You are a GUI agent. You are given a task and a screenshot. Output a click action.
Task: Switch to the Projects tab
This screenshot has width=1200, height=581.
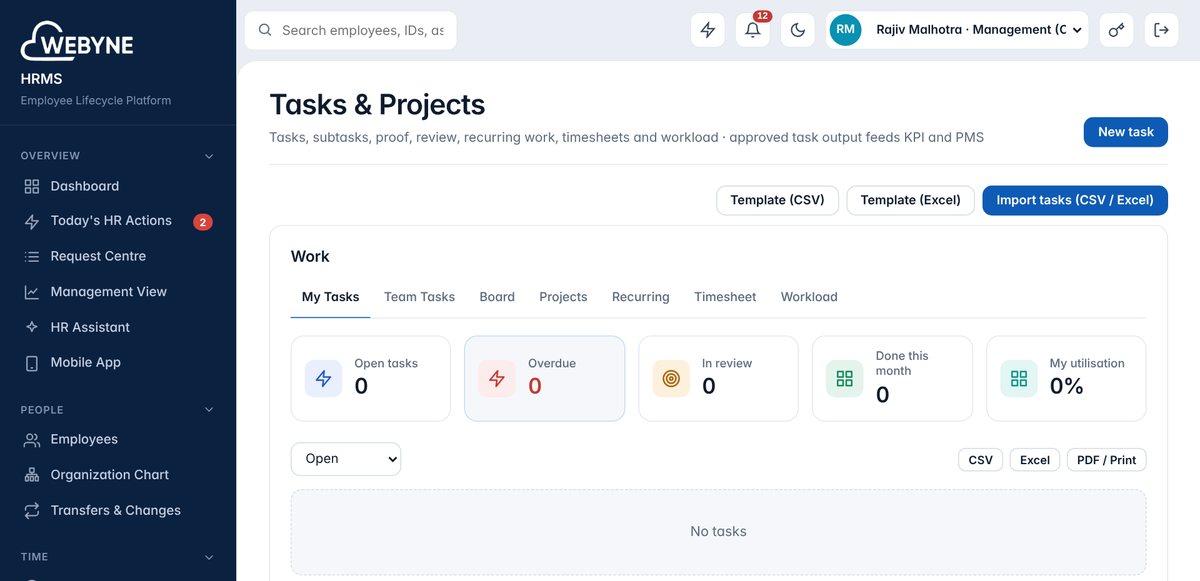(x=563, y=297)
